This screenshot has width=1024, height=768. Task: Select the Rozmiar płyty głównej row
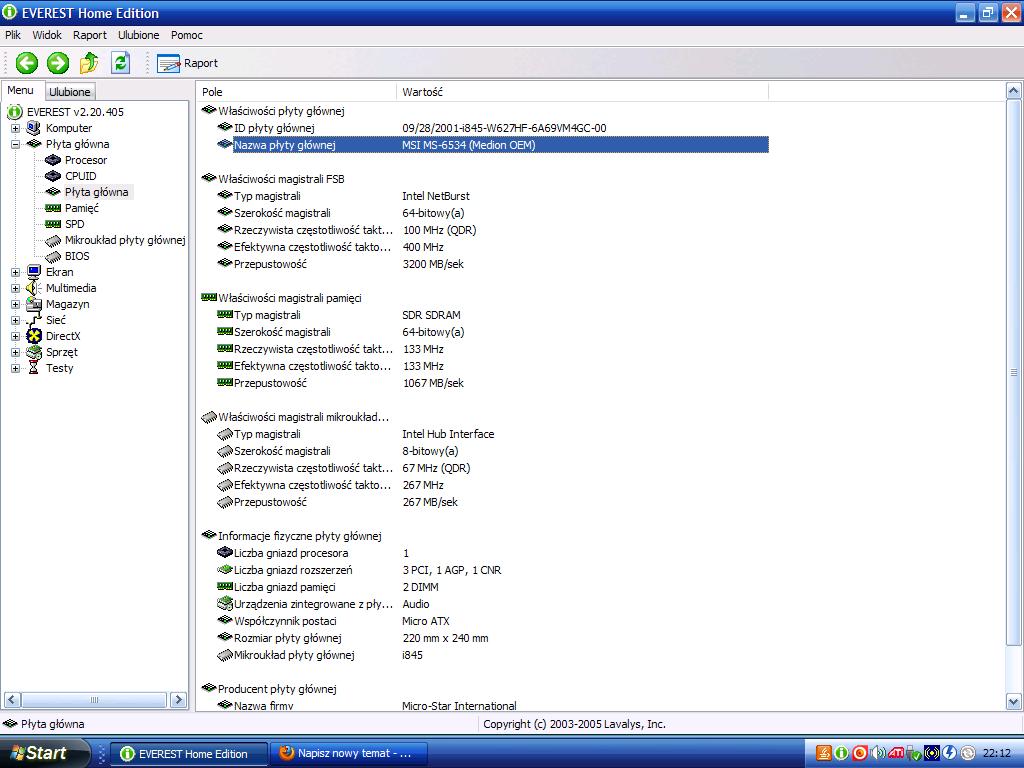tap(485, 638)
